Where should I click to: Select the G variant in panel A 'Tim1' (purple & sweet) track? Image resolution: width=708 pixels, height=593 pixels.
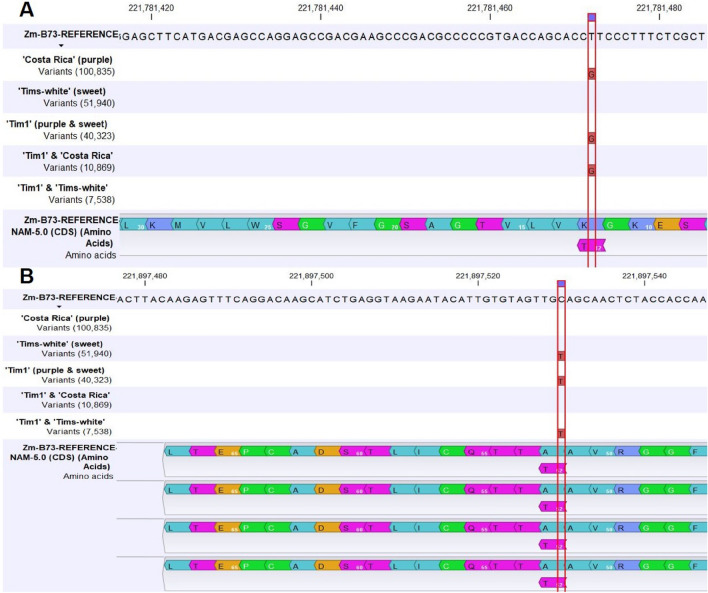(592, 138)
